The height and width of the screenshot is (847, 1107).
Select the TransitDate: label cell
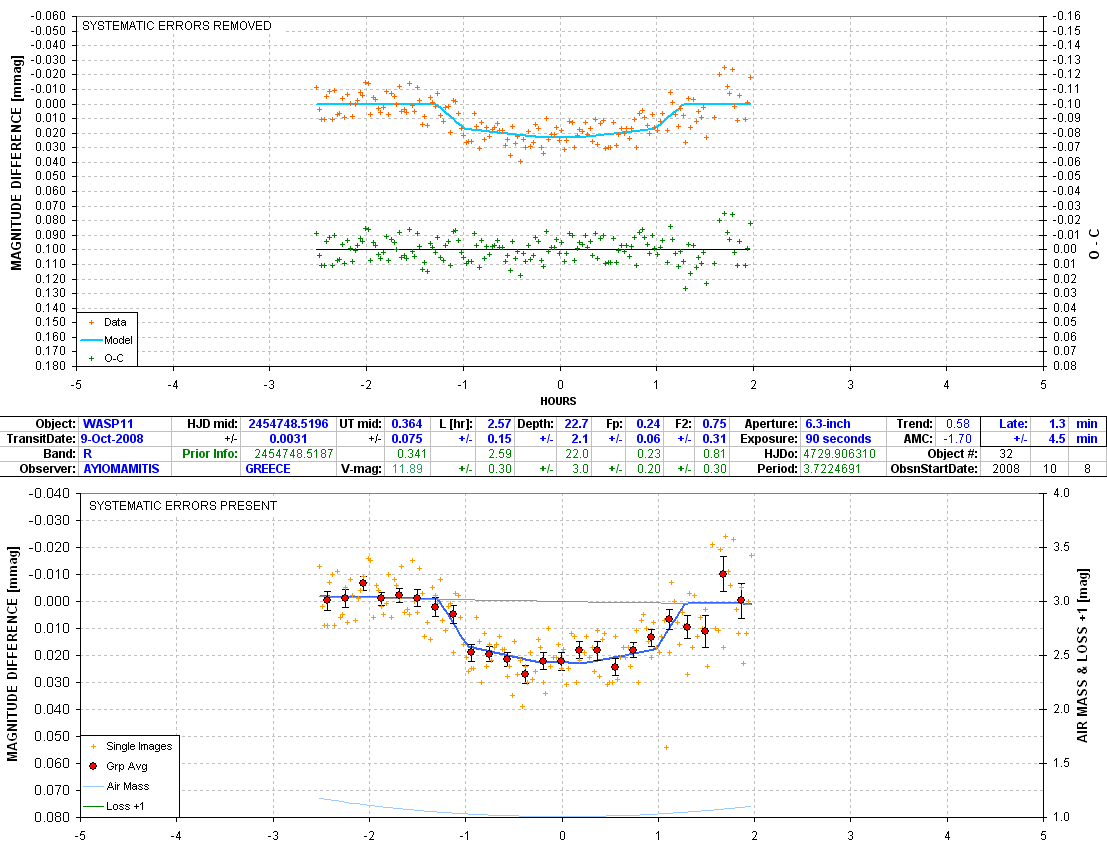pos(41,438)
